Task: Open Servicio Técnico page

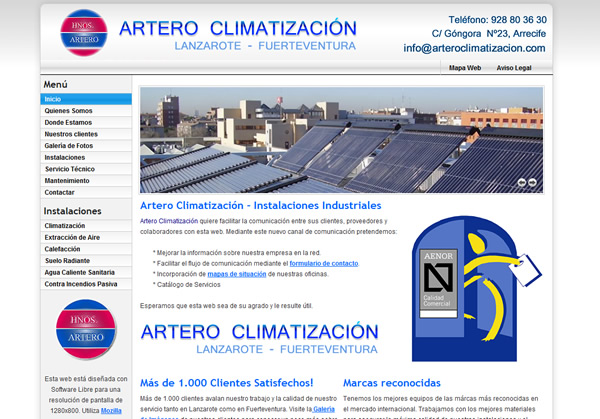Action: [x=86, y=169]
